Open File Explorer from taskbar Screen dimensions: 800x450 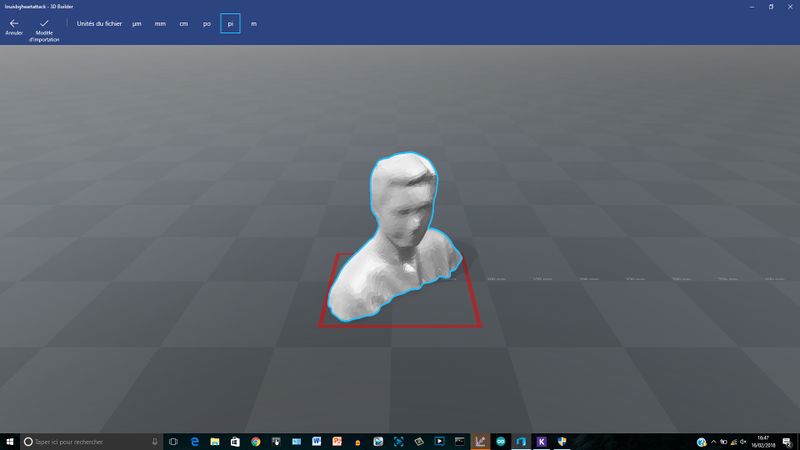click(214, 441)
